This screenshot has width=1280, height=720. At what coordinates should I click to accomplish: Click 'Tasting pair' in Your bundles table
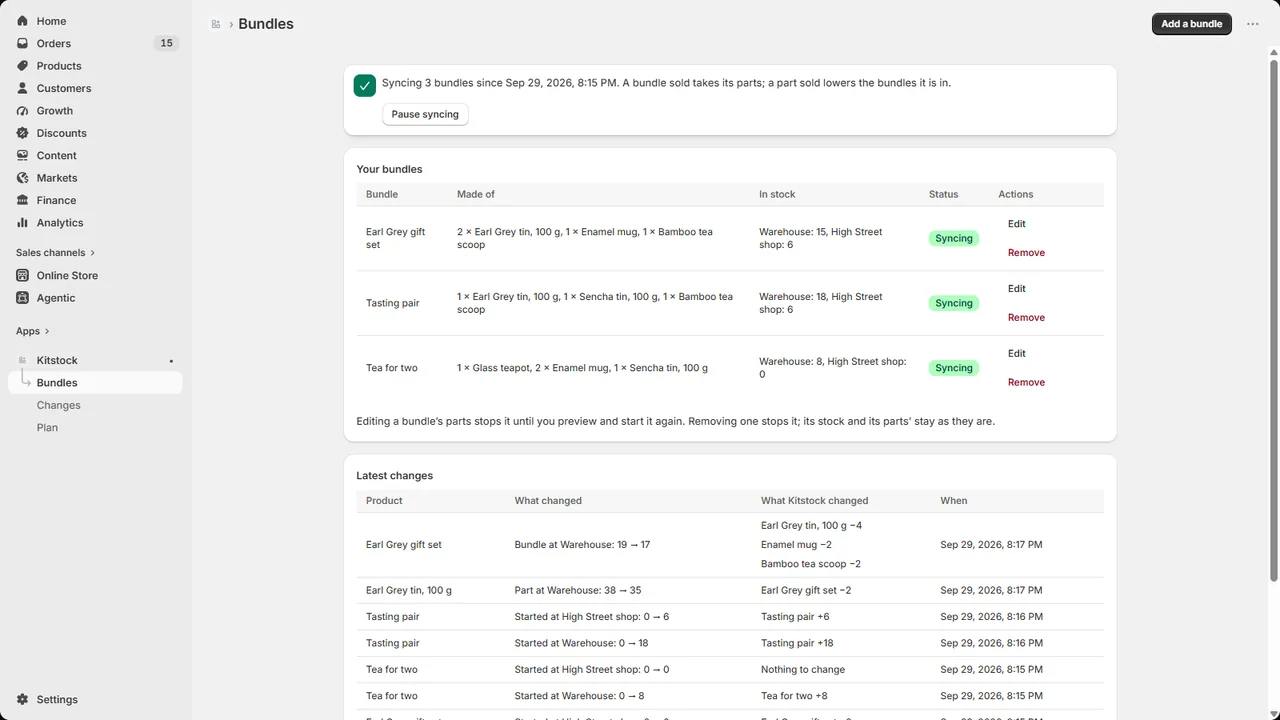pos(393,303)
